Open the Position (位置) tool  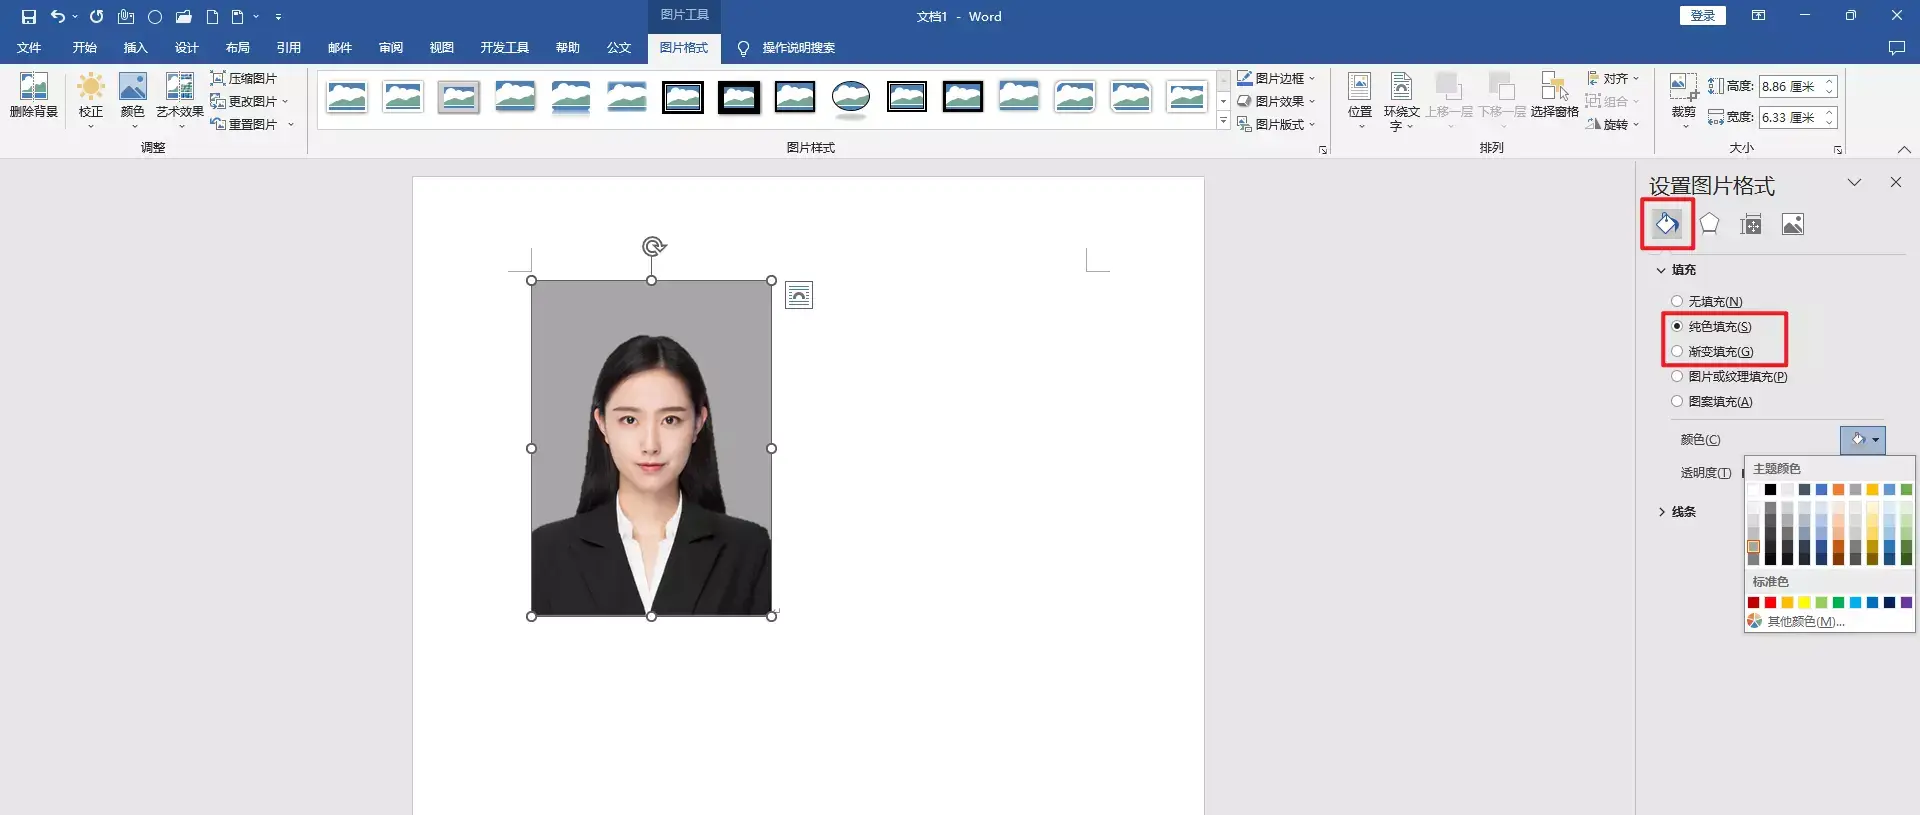[x=1360, y=99]
